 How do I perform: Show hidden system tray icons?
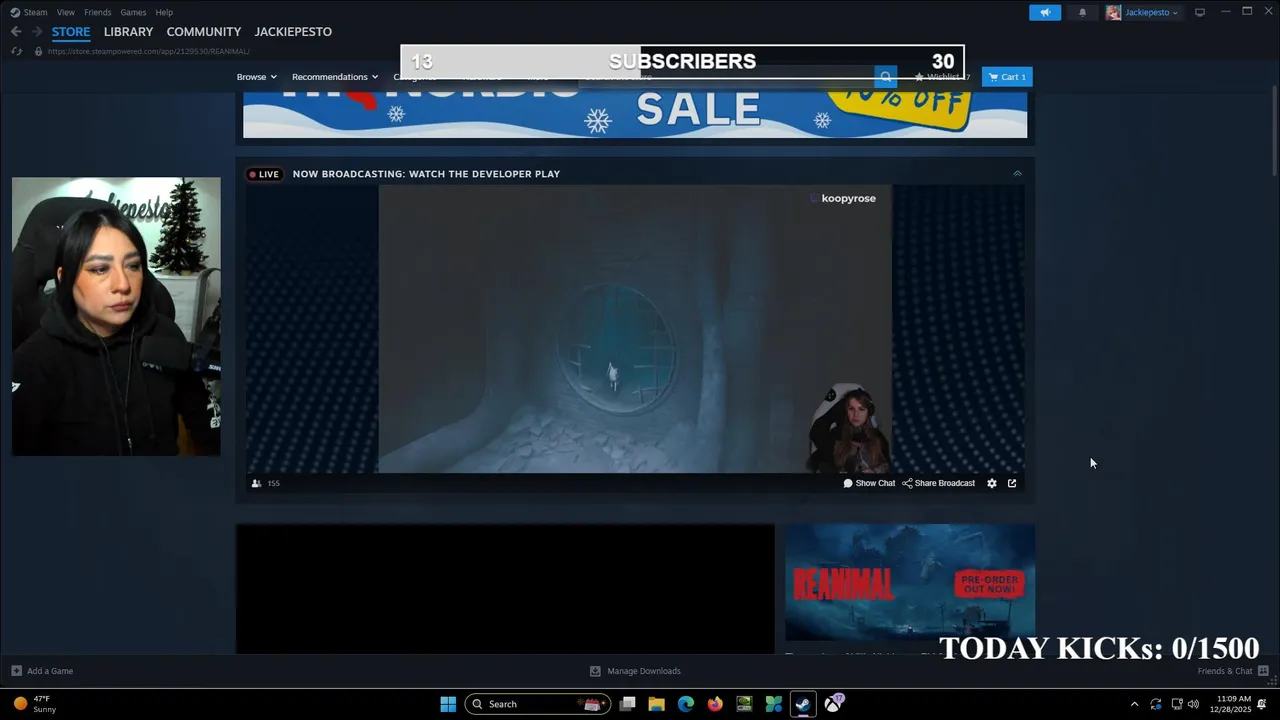pos(1134,704)
